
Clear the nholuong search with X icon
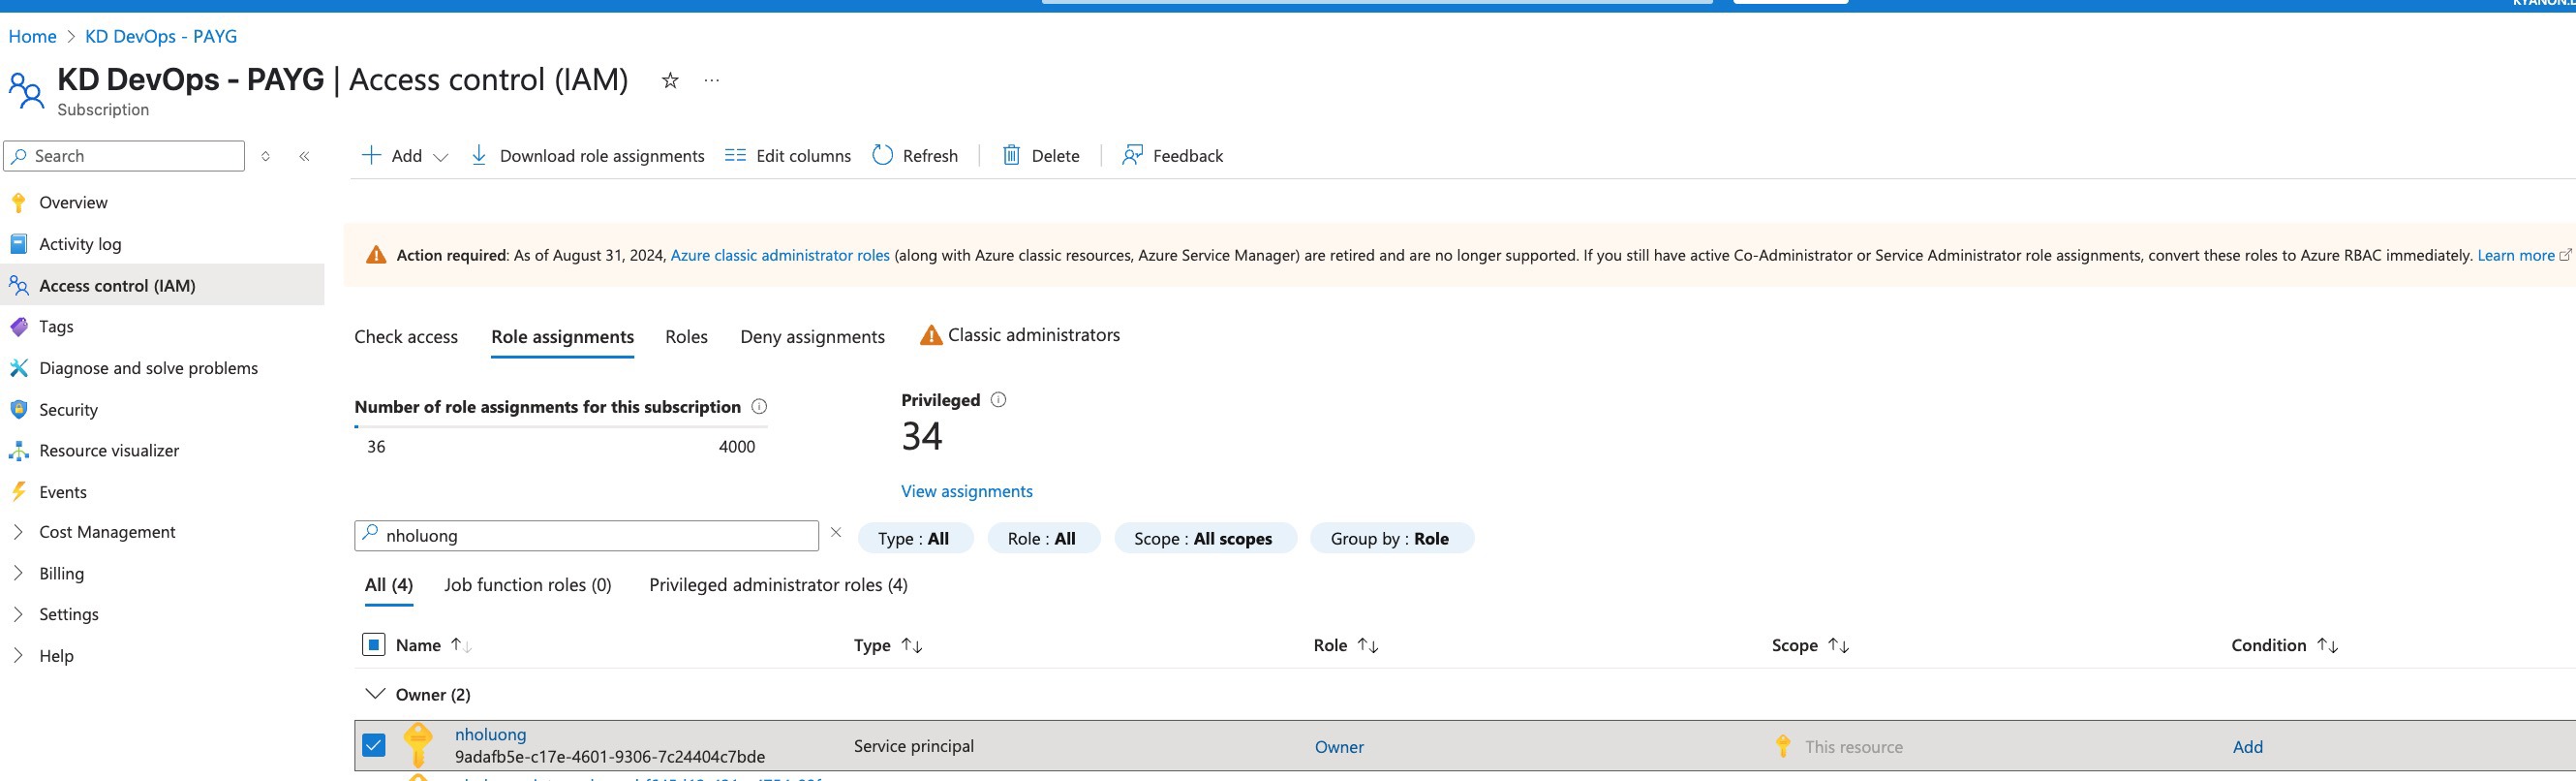pos(836,533)
